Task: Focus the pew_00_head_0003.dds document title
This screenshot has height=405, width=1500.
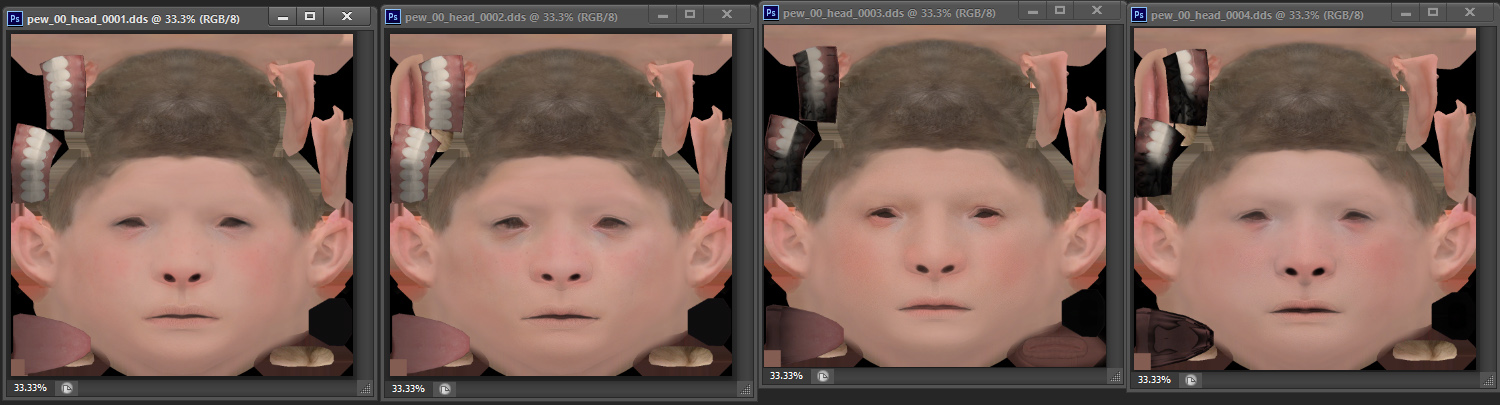Action: [x=880, y=11]
